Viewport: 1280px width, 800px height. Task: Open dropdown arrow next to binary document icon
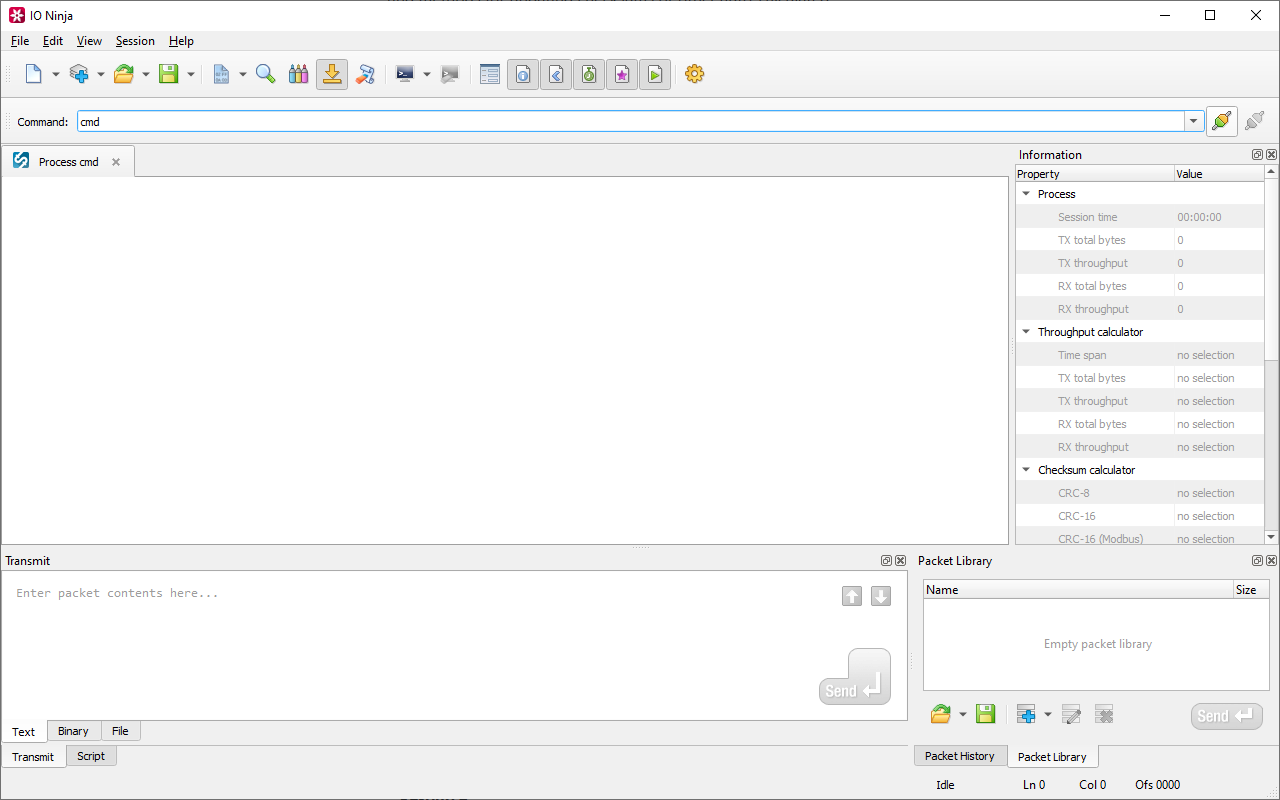pos(242,74)
